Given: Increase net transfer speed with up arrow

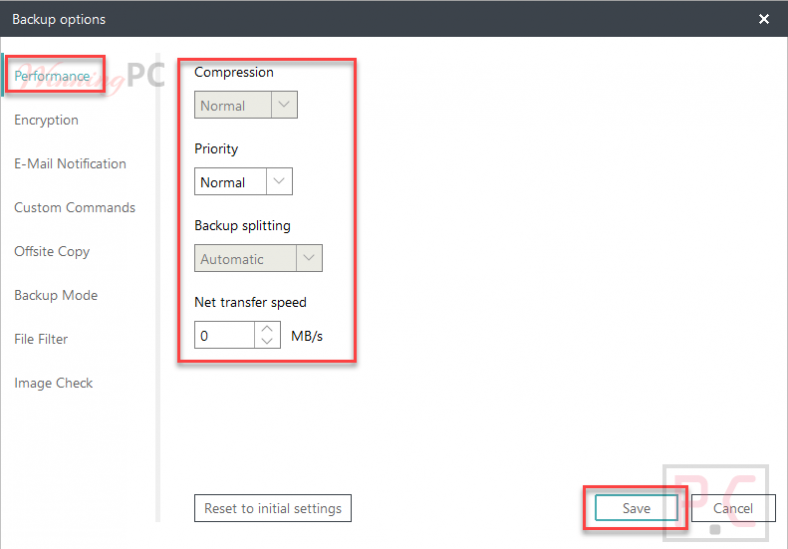Looking at the screenshot, I should tap(267, 329).
